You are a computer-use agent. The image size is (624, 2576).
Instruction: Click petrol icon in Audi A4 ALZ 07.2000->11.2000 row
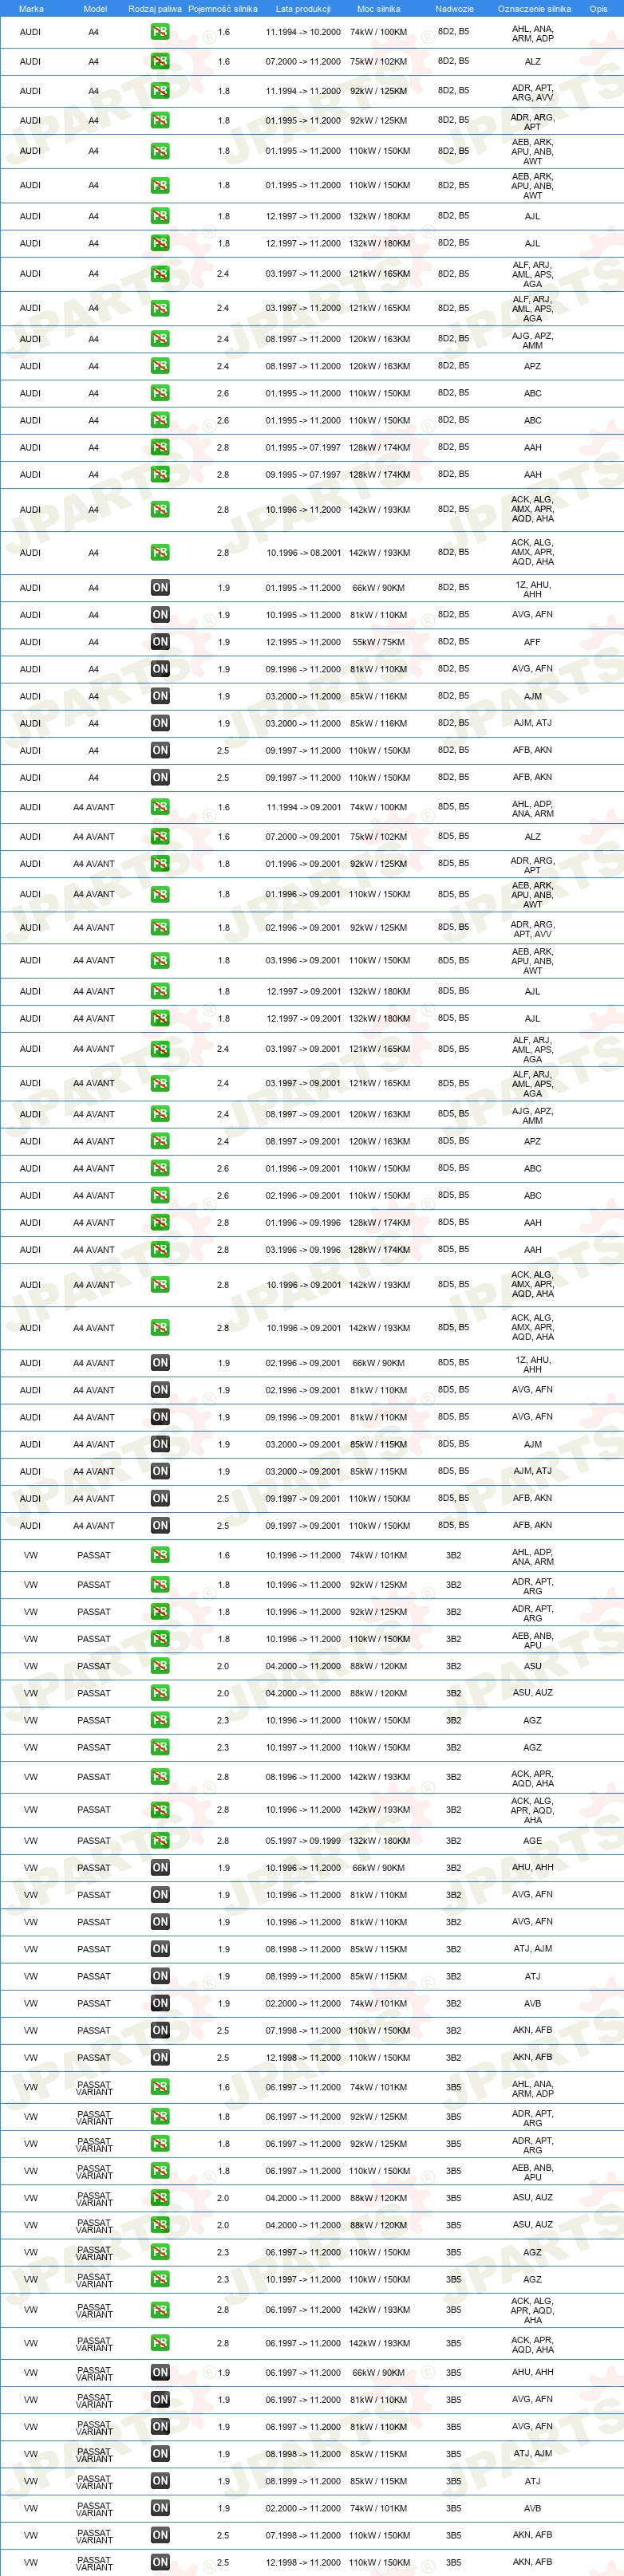tap(160, 62)
